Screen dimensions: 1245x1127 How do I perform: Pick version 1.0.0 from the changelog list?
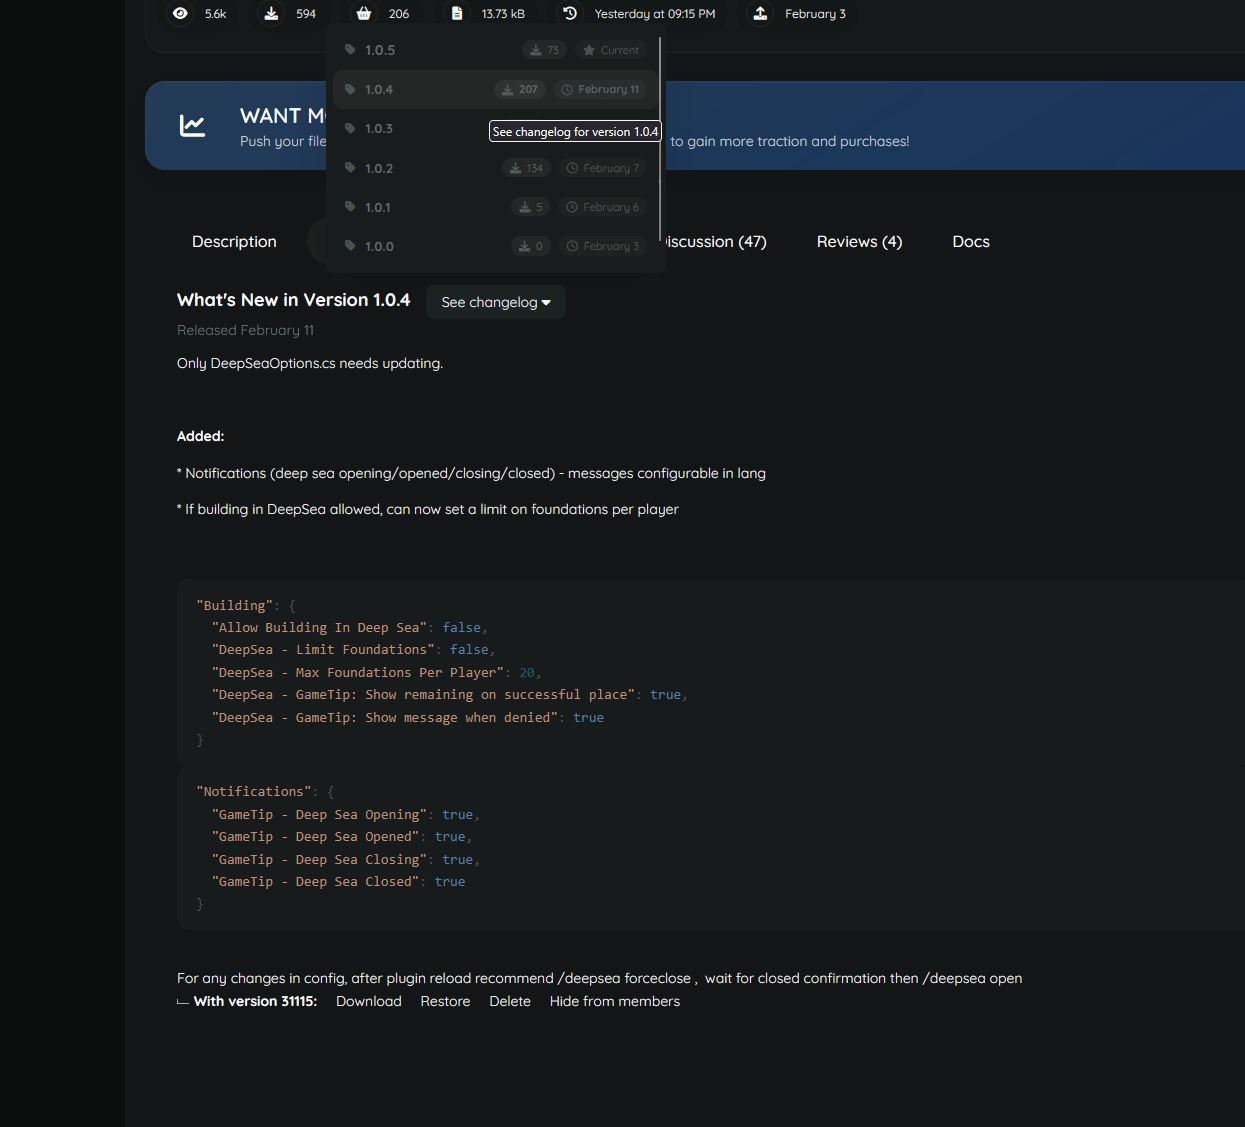[380, 246]
